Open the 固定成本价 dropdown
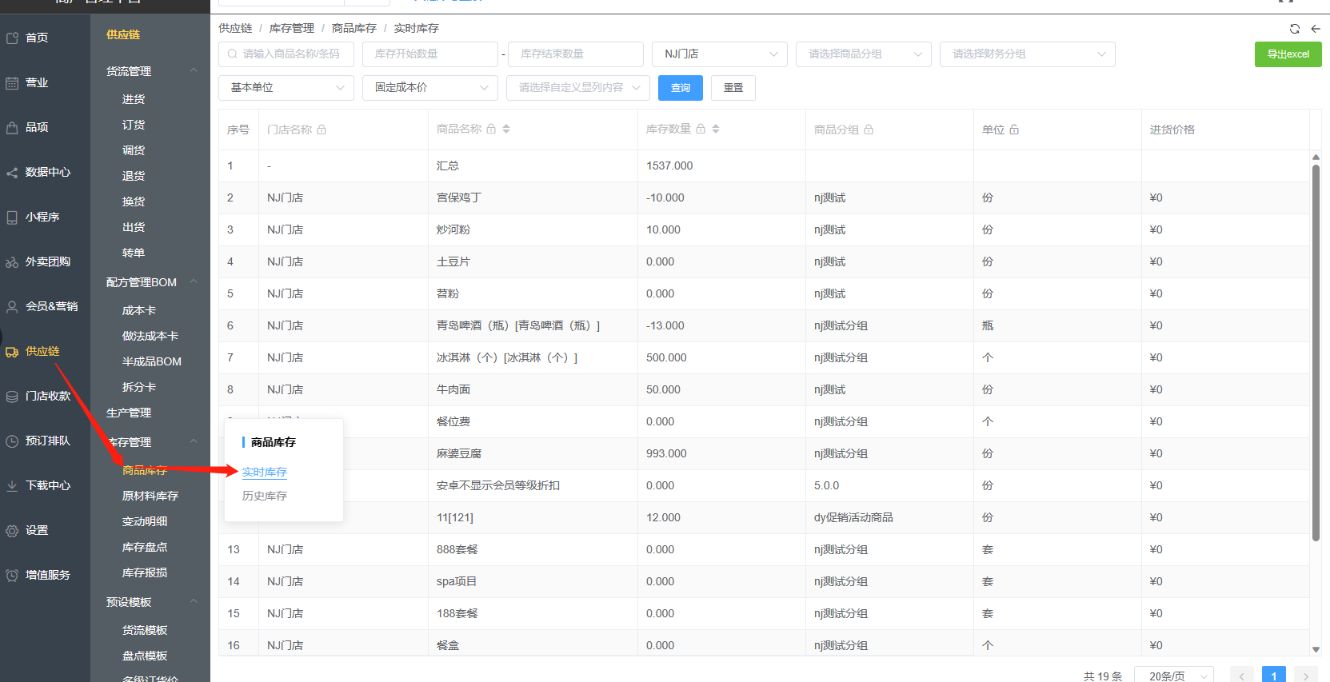 pyautogui.click(x=430, y=88)
